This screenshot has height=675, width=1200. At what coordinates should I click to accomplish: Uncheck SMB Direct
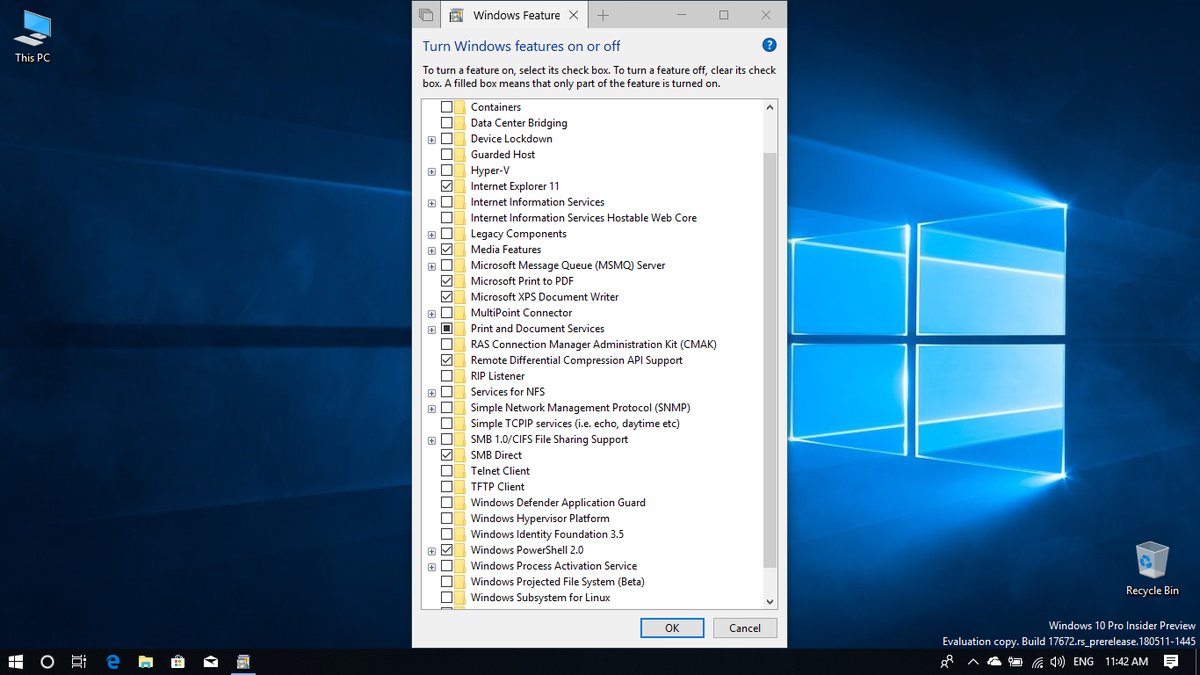coord(448,455)
